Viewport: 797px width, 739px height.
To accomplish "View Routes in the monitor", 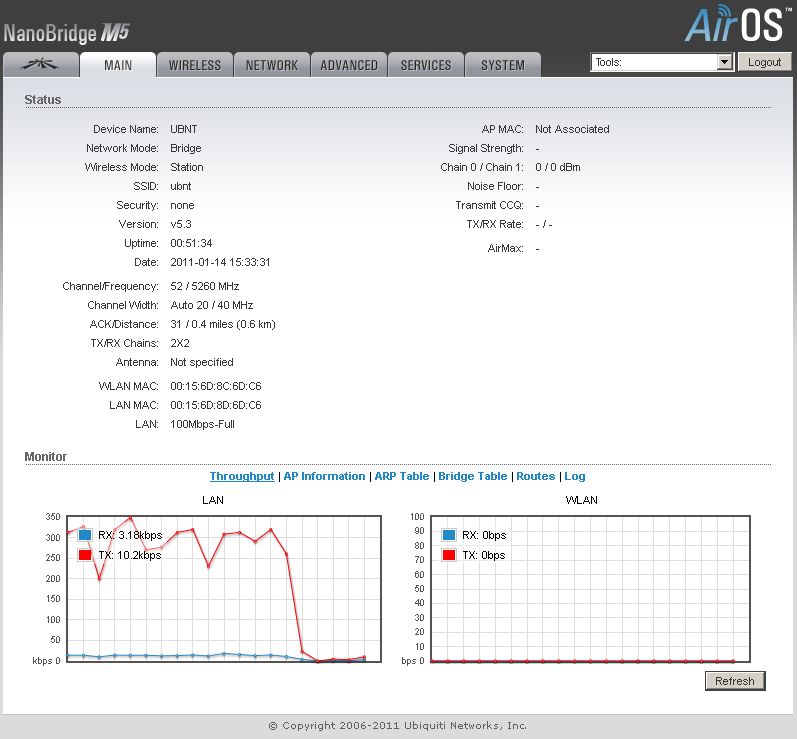I will coord(536,476).
